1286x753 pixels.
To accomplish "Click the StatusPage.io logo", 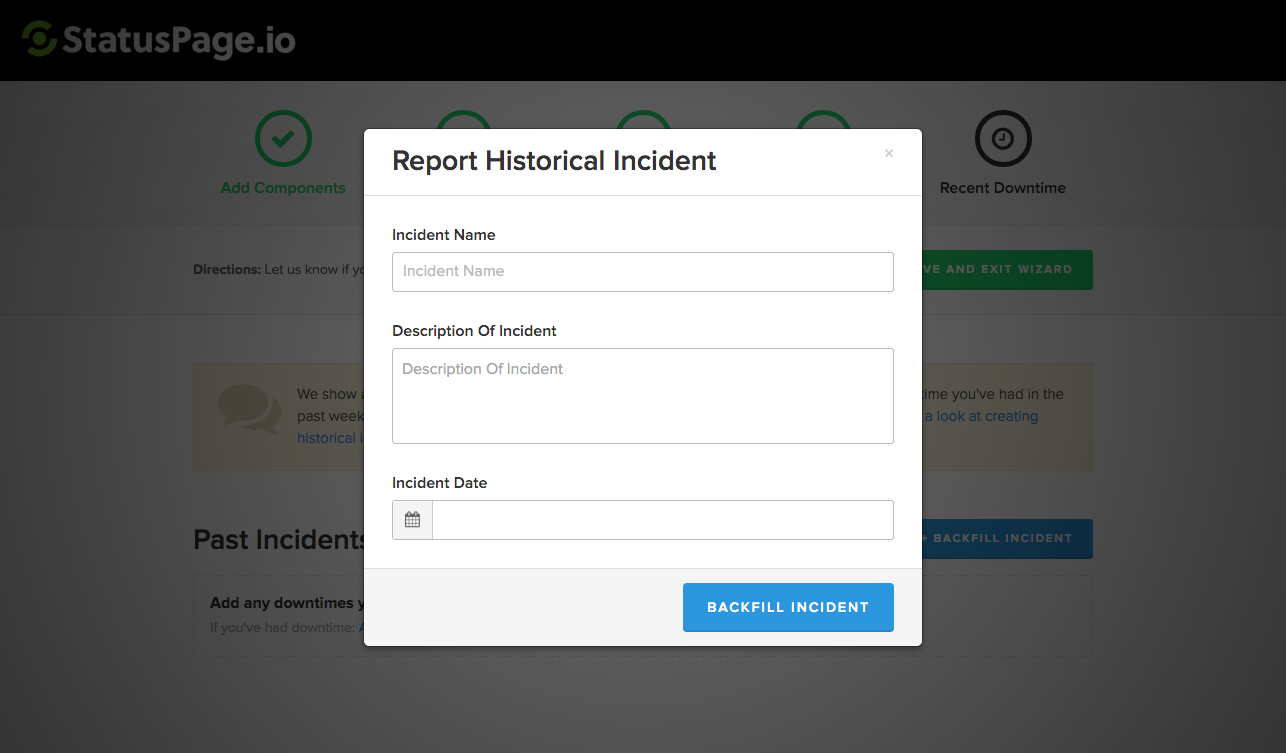I will tap(159, 40).
